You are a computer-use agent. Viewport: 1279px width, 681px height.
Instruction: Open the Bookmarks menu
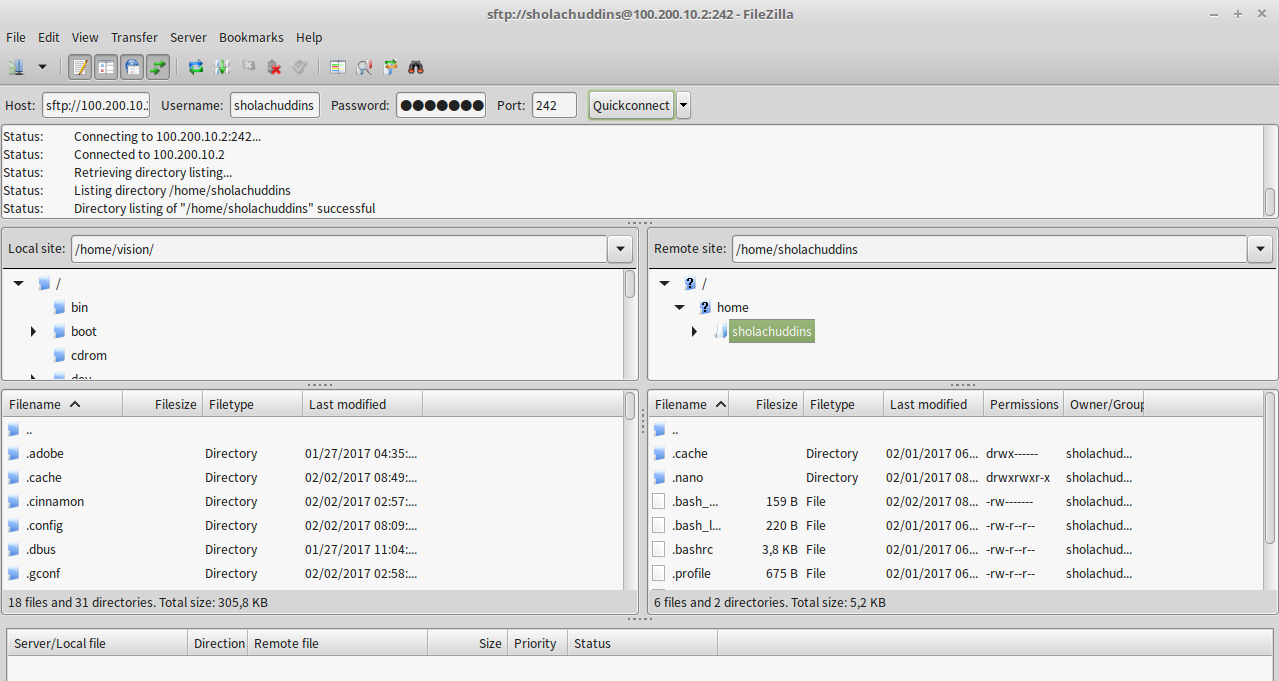click(251, 37)
